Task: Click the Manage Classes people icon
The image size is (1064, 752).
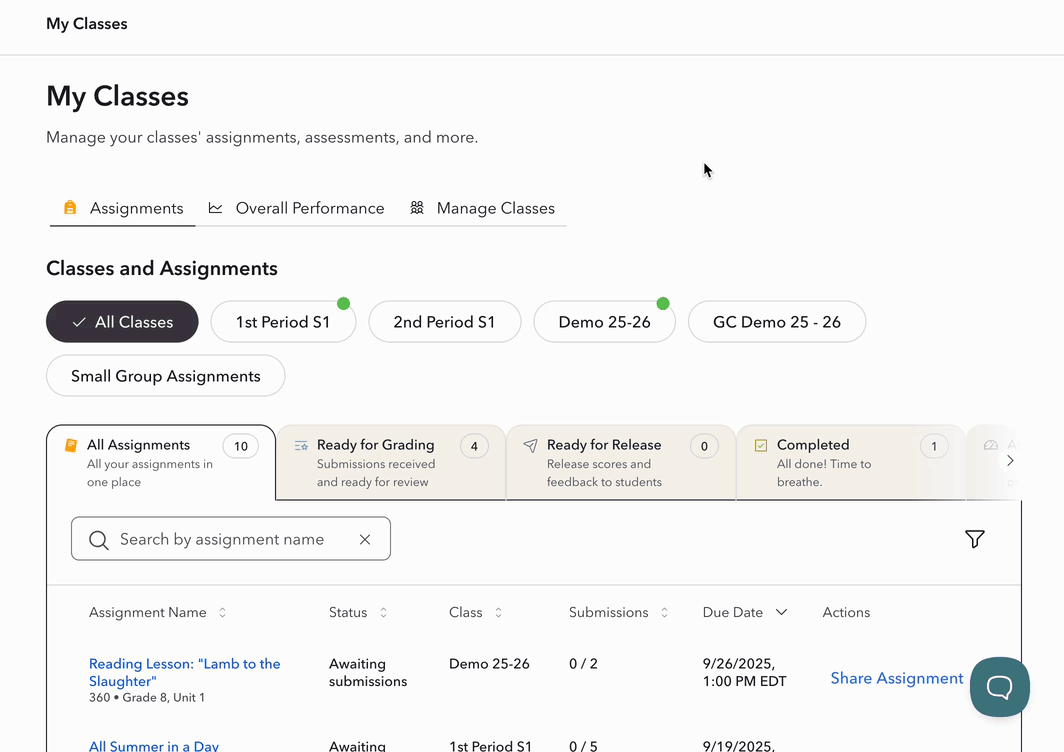Action: pos(417,208)
